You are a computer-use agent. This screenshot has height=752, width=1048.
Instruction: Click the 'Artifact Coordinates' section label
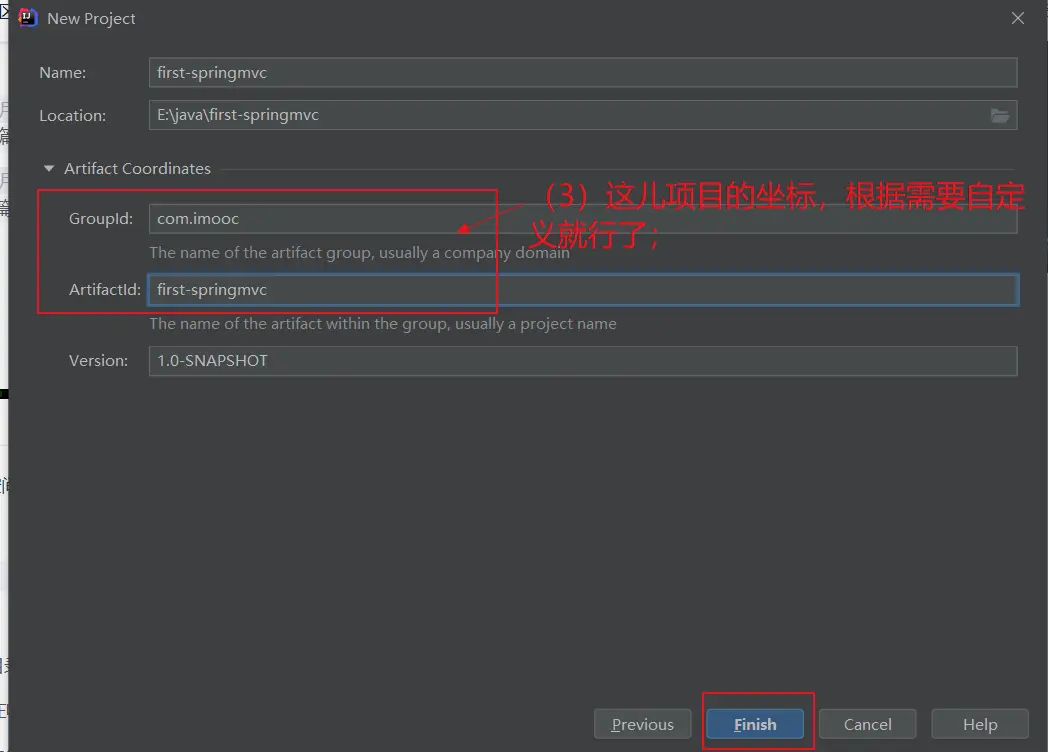click(x=137, y=168)
